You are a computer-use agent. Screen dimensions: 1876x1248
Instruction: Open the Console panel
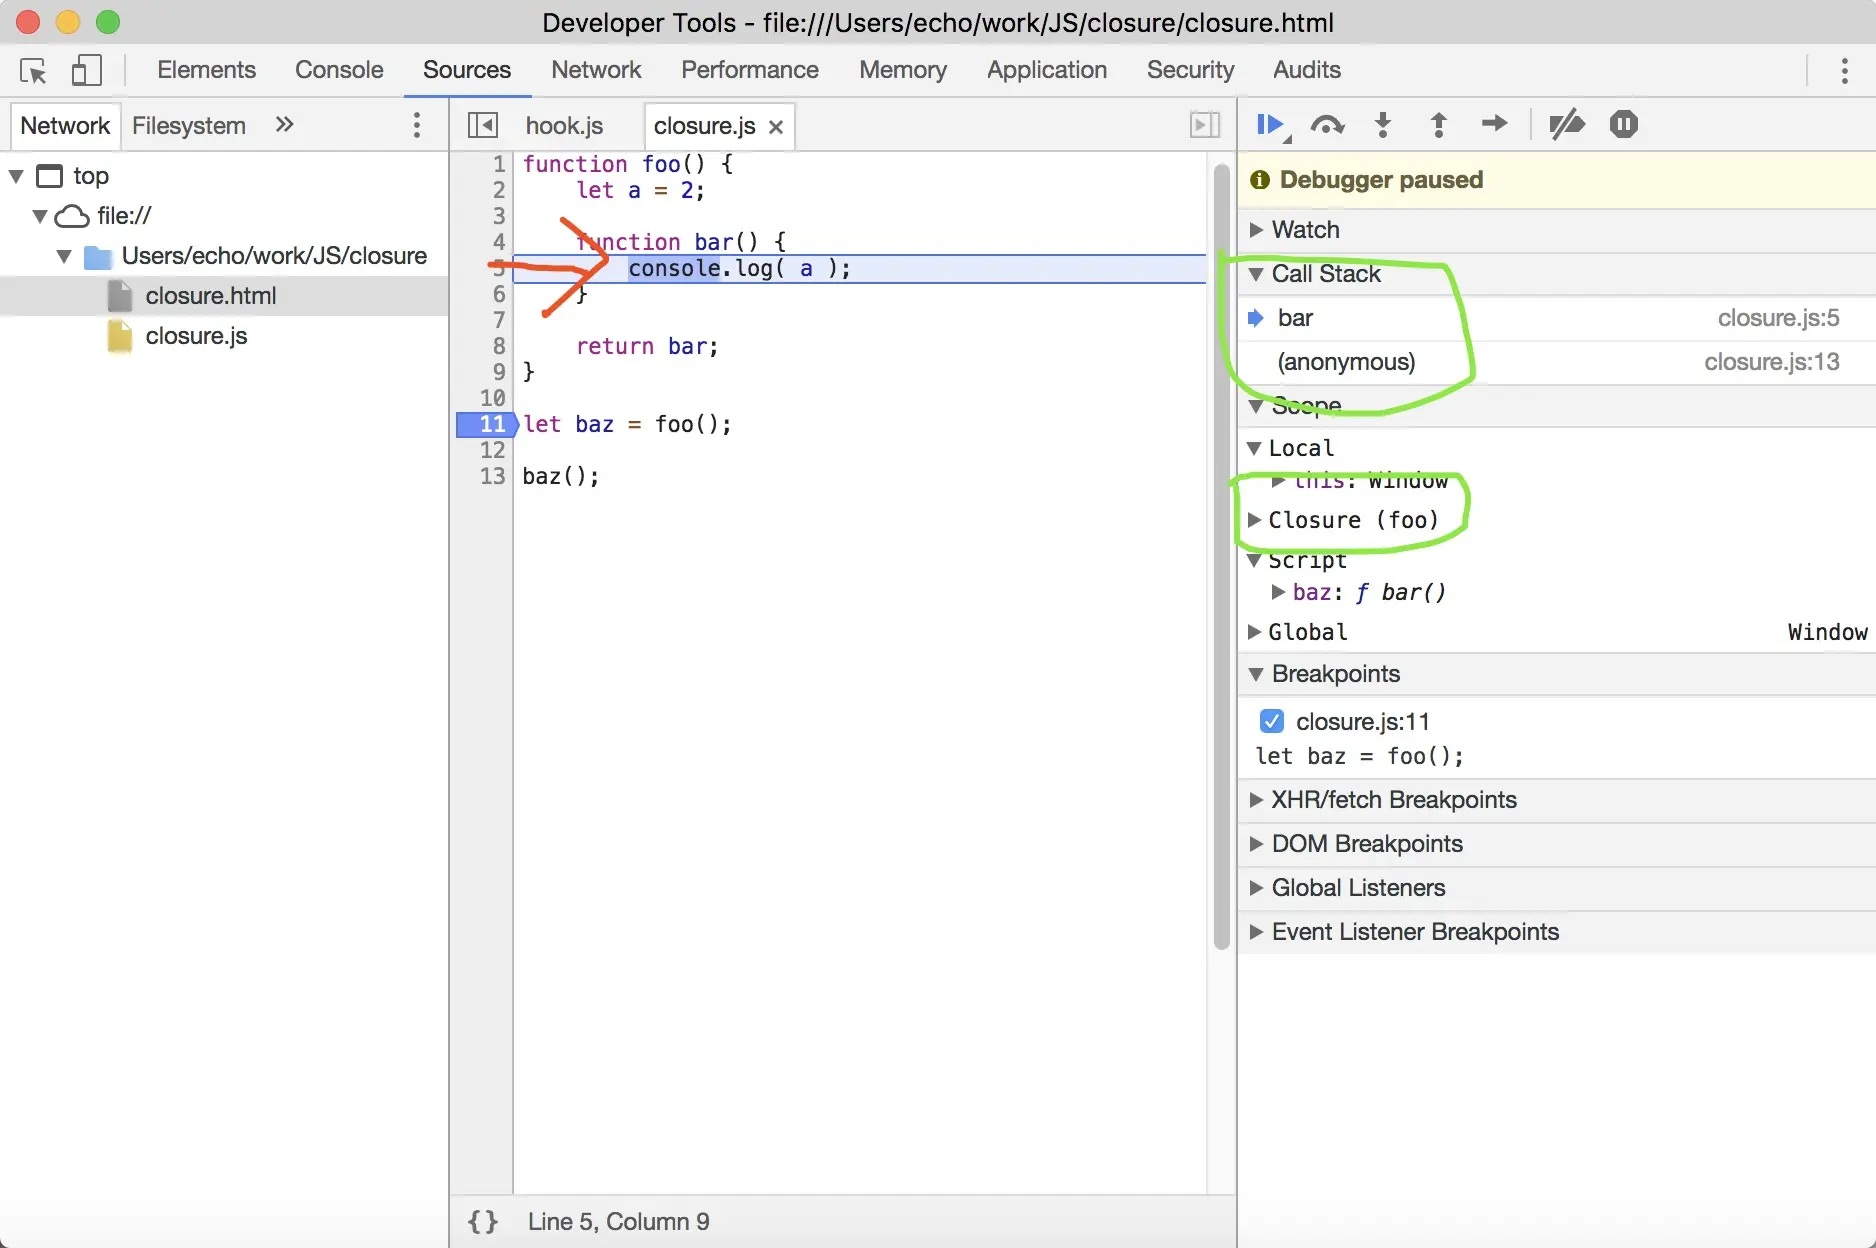(339, 70)
